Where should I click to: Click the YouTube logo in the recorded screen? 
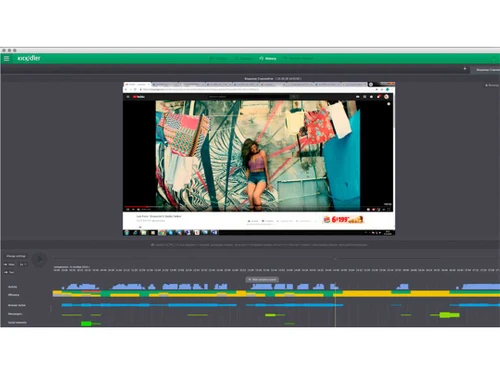pos(139,97)
